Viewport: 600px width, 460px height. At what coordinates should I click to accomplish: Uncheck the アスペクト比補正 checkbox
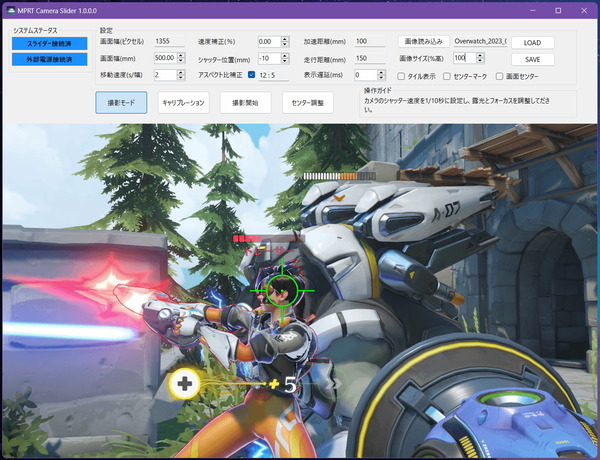point(251,75)
